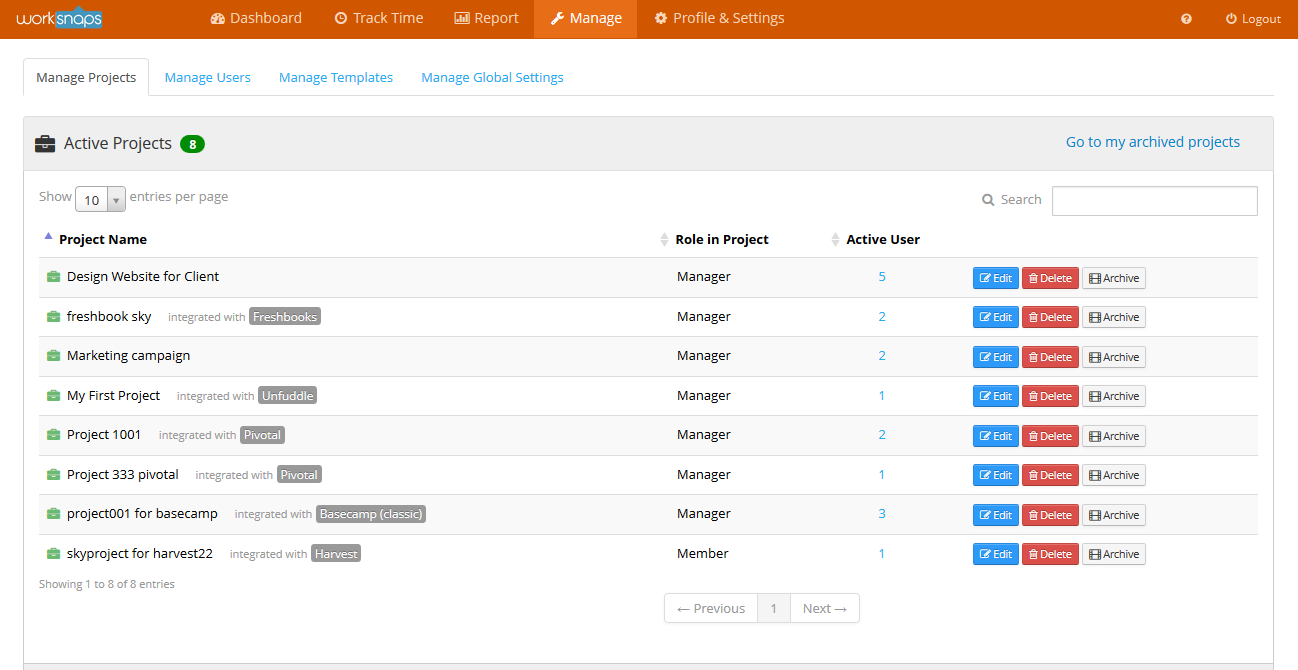1298x670 pixels.
Task: Open the help question mark icon
Action: click(x=1185, y=18)
